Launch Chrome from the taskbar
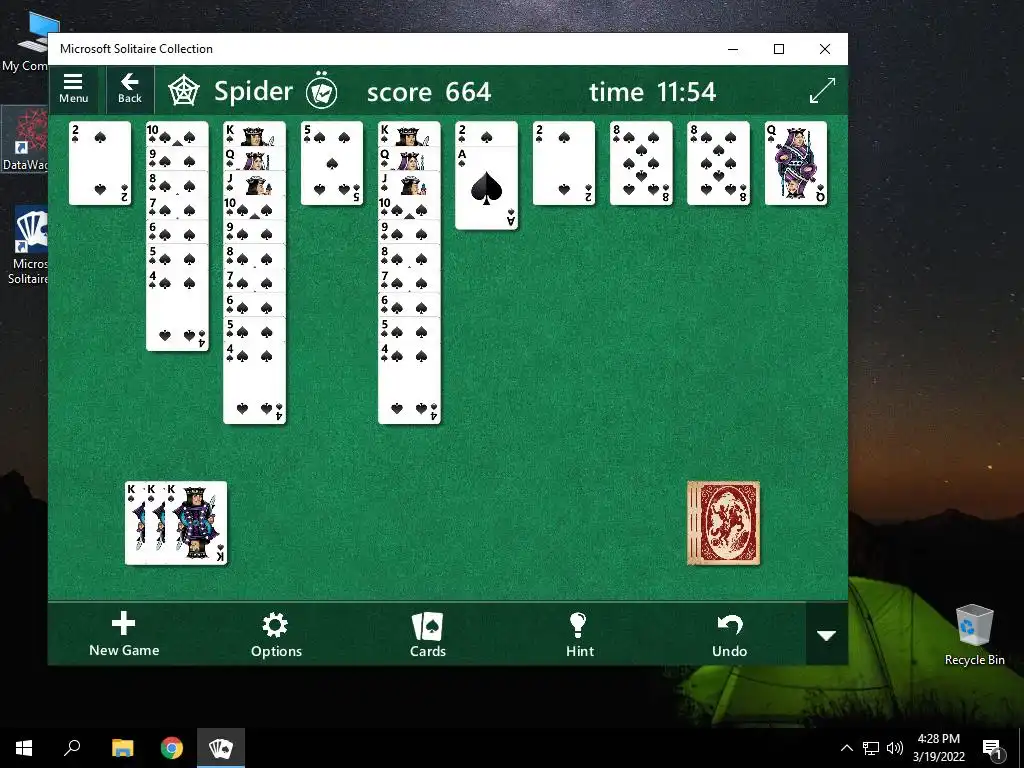Screen dimensions: 1024x768 pos(172,748)
